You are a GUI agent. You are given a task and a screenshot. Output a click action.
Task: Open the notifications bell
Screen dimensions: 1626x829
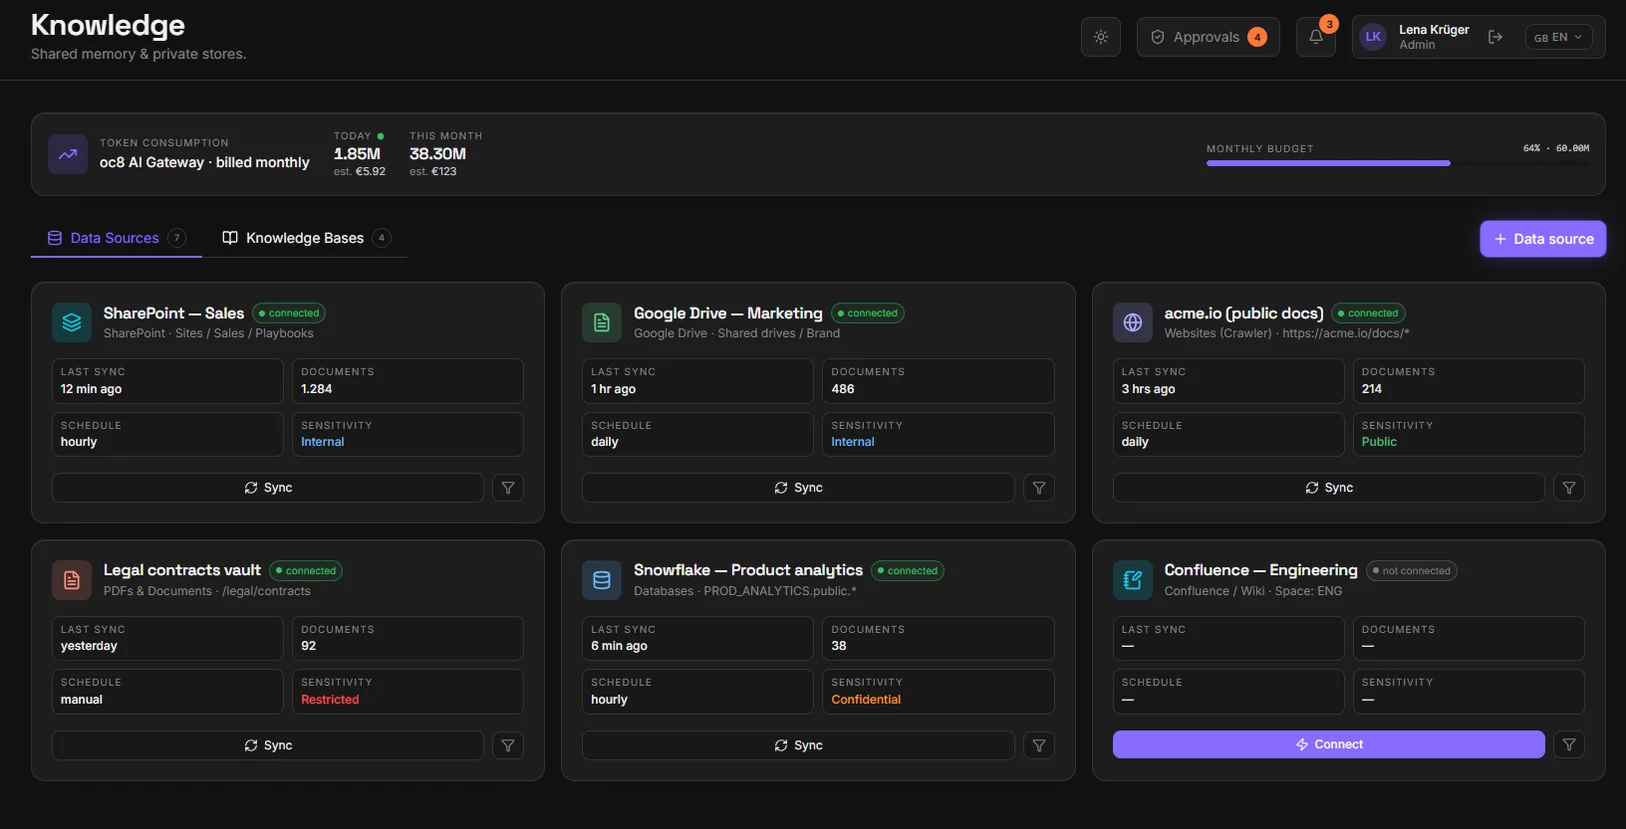(x=1316, y=37)
